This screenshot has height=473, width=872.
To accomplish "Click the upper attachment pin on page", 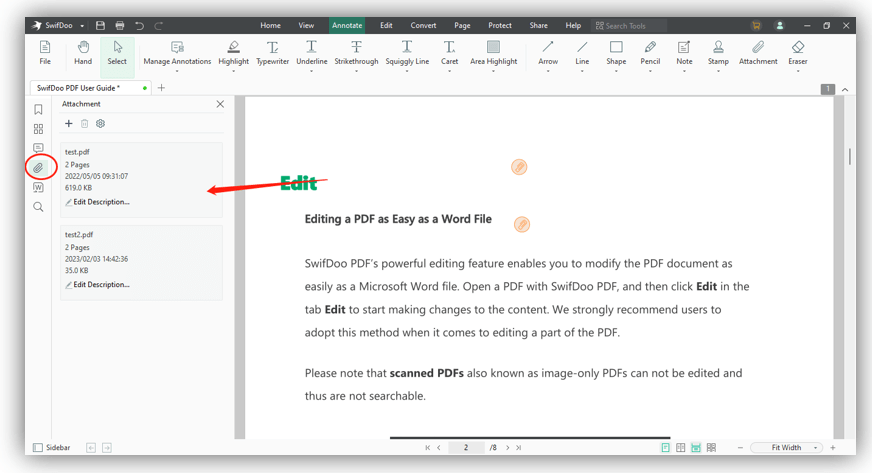I will pyautogui.click(x=519, y=167).
